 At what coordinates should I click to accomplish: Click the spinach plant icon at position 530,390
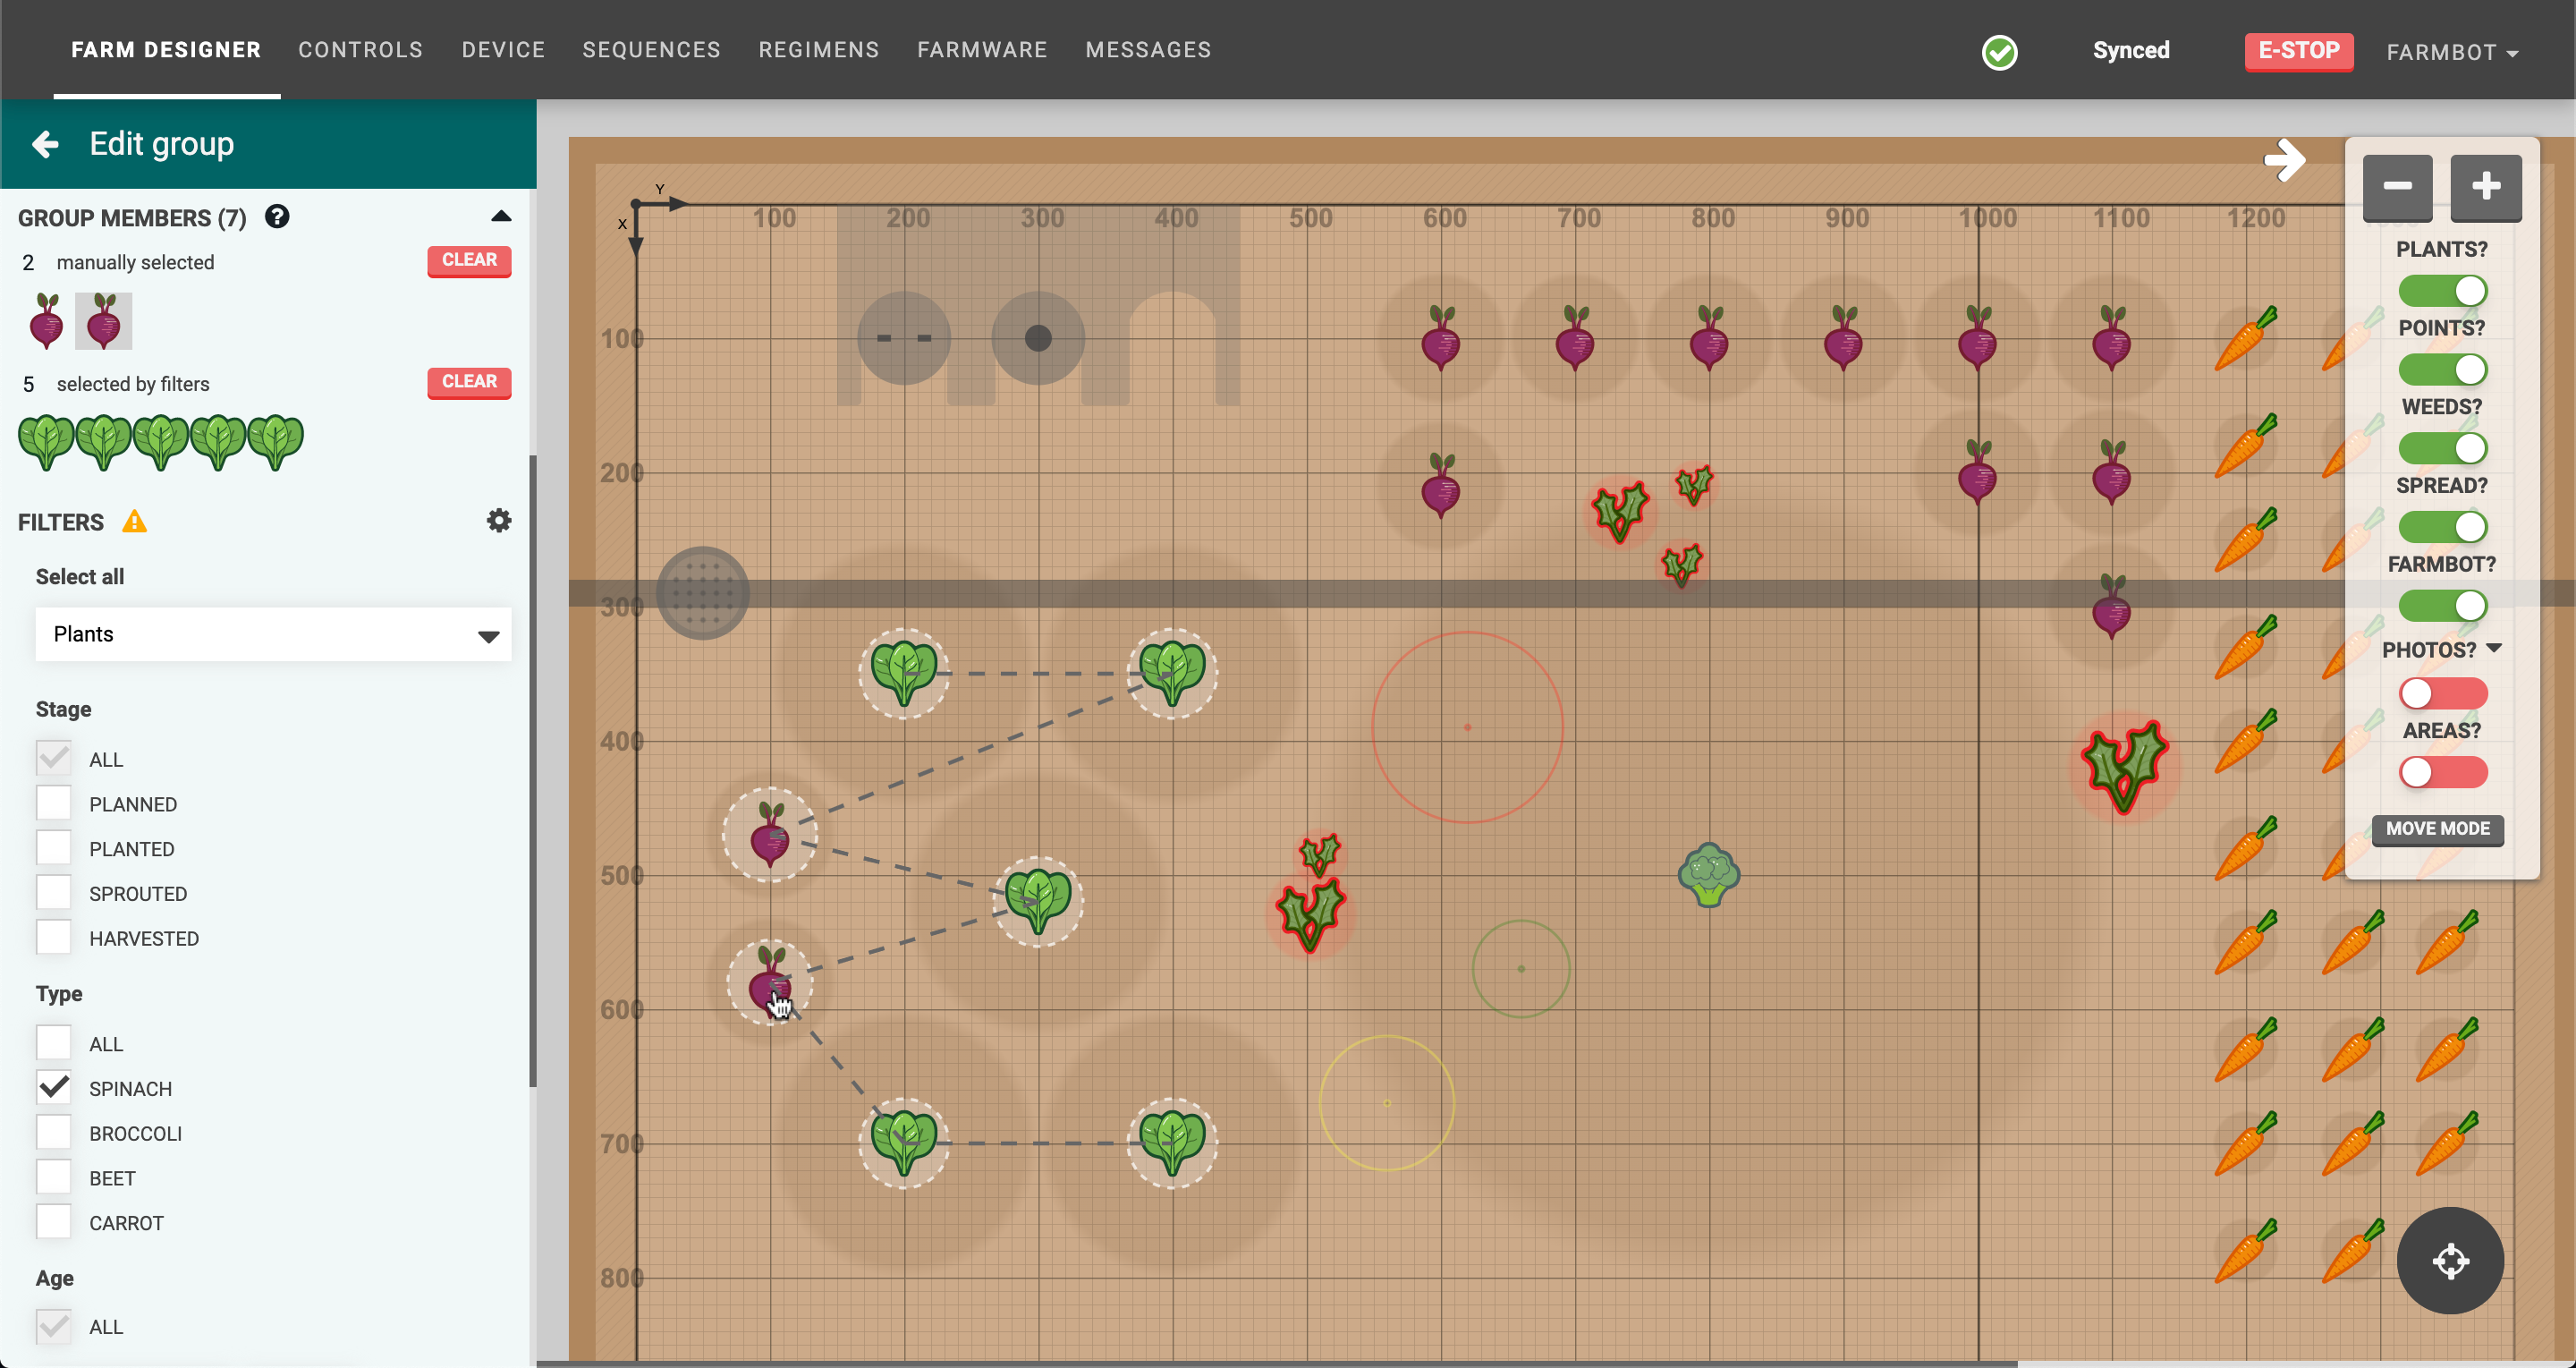coord(903,665)
